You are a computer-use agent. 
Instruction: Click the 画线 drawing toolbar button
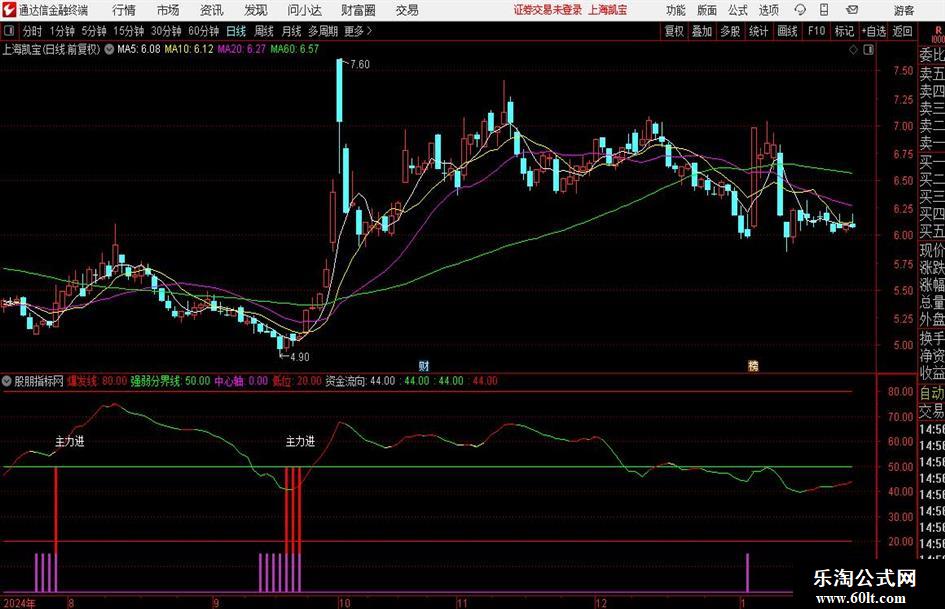(x=787, y=31)
